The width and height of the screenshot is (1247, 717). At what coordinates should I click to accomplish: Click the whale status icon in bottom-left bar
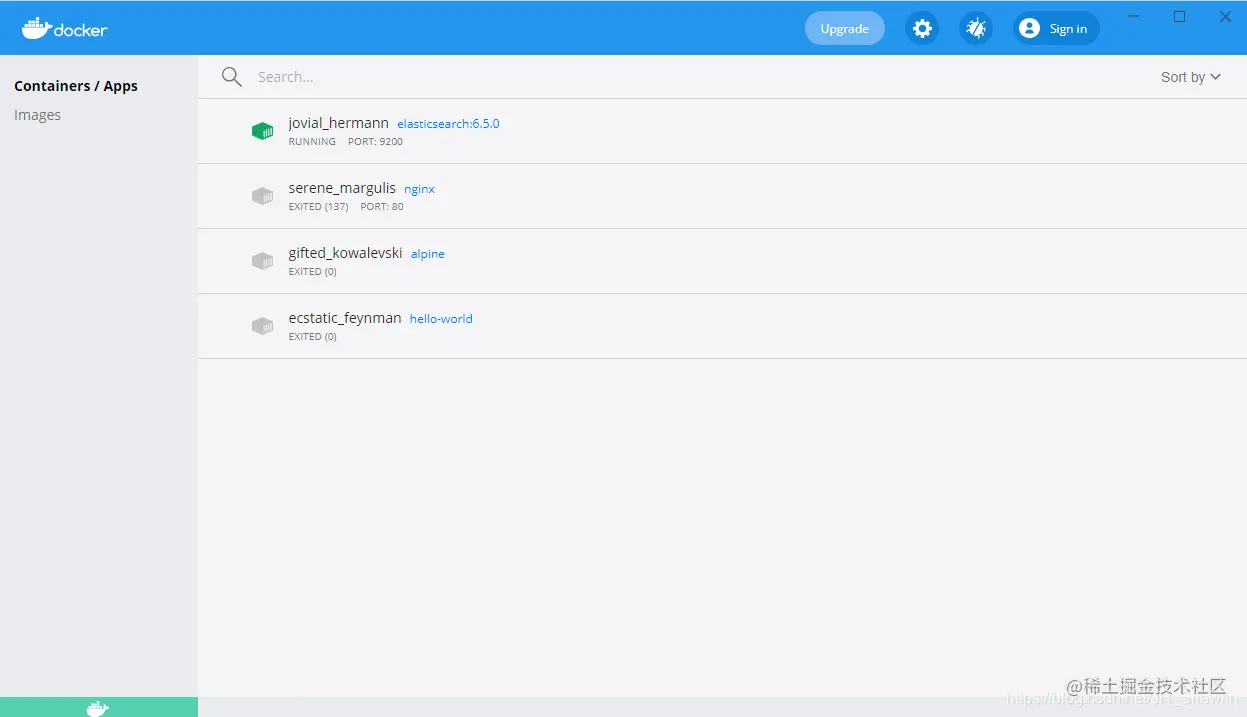(98, 708)
